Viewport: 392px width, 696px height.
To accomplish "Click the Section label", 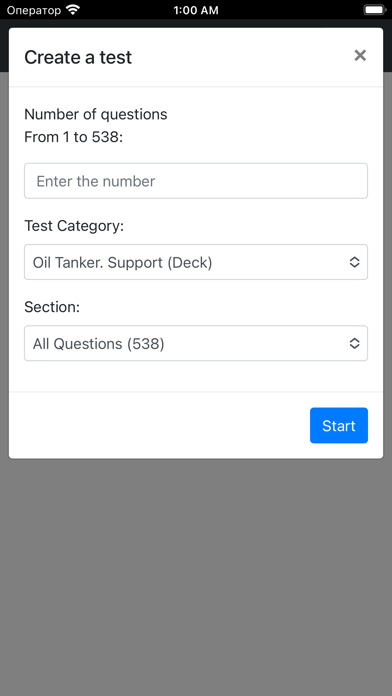I will [x=52, y=307].
